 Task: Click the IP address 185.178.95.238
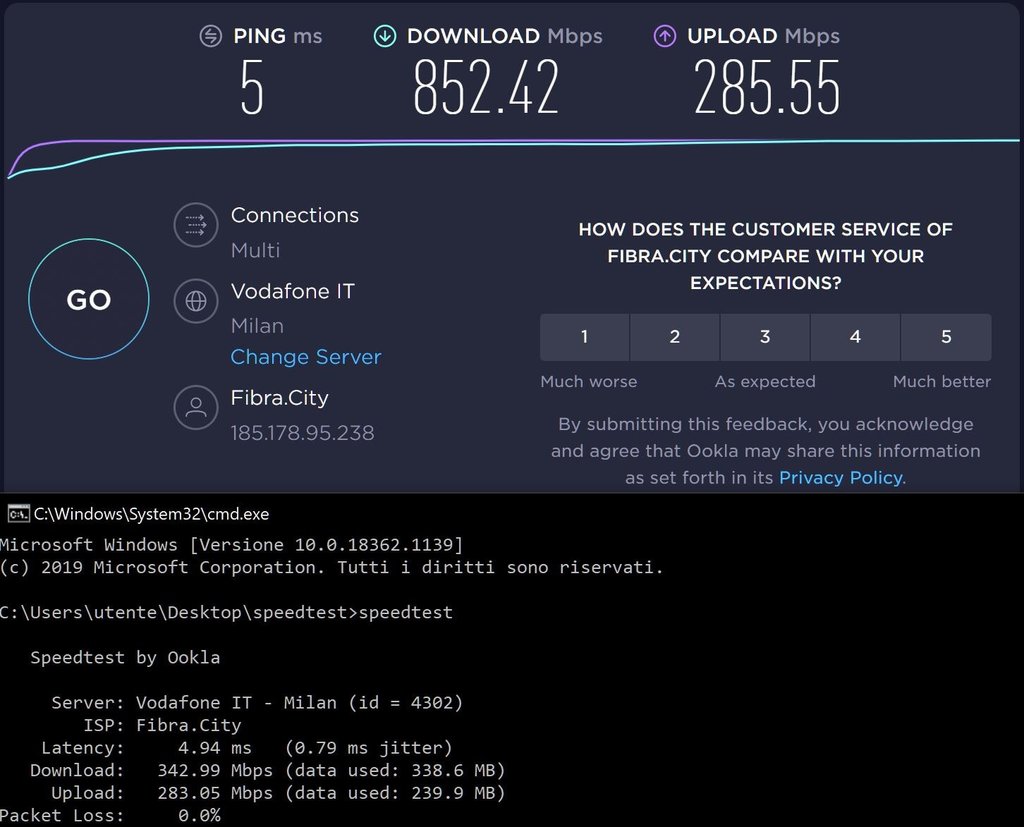click(302, 433)
